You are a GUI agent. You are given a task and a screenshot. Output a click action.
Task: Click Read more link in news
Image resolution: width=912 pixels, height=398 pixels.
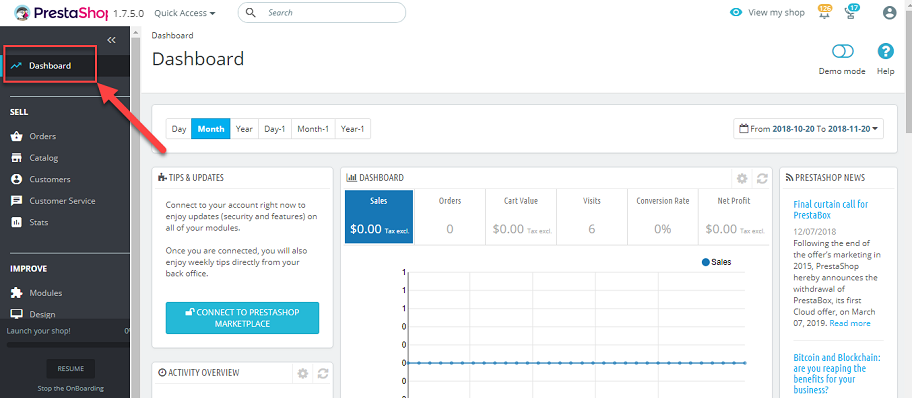point(850,323)
